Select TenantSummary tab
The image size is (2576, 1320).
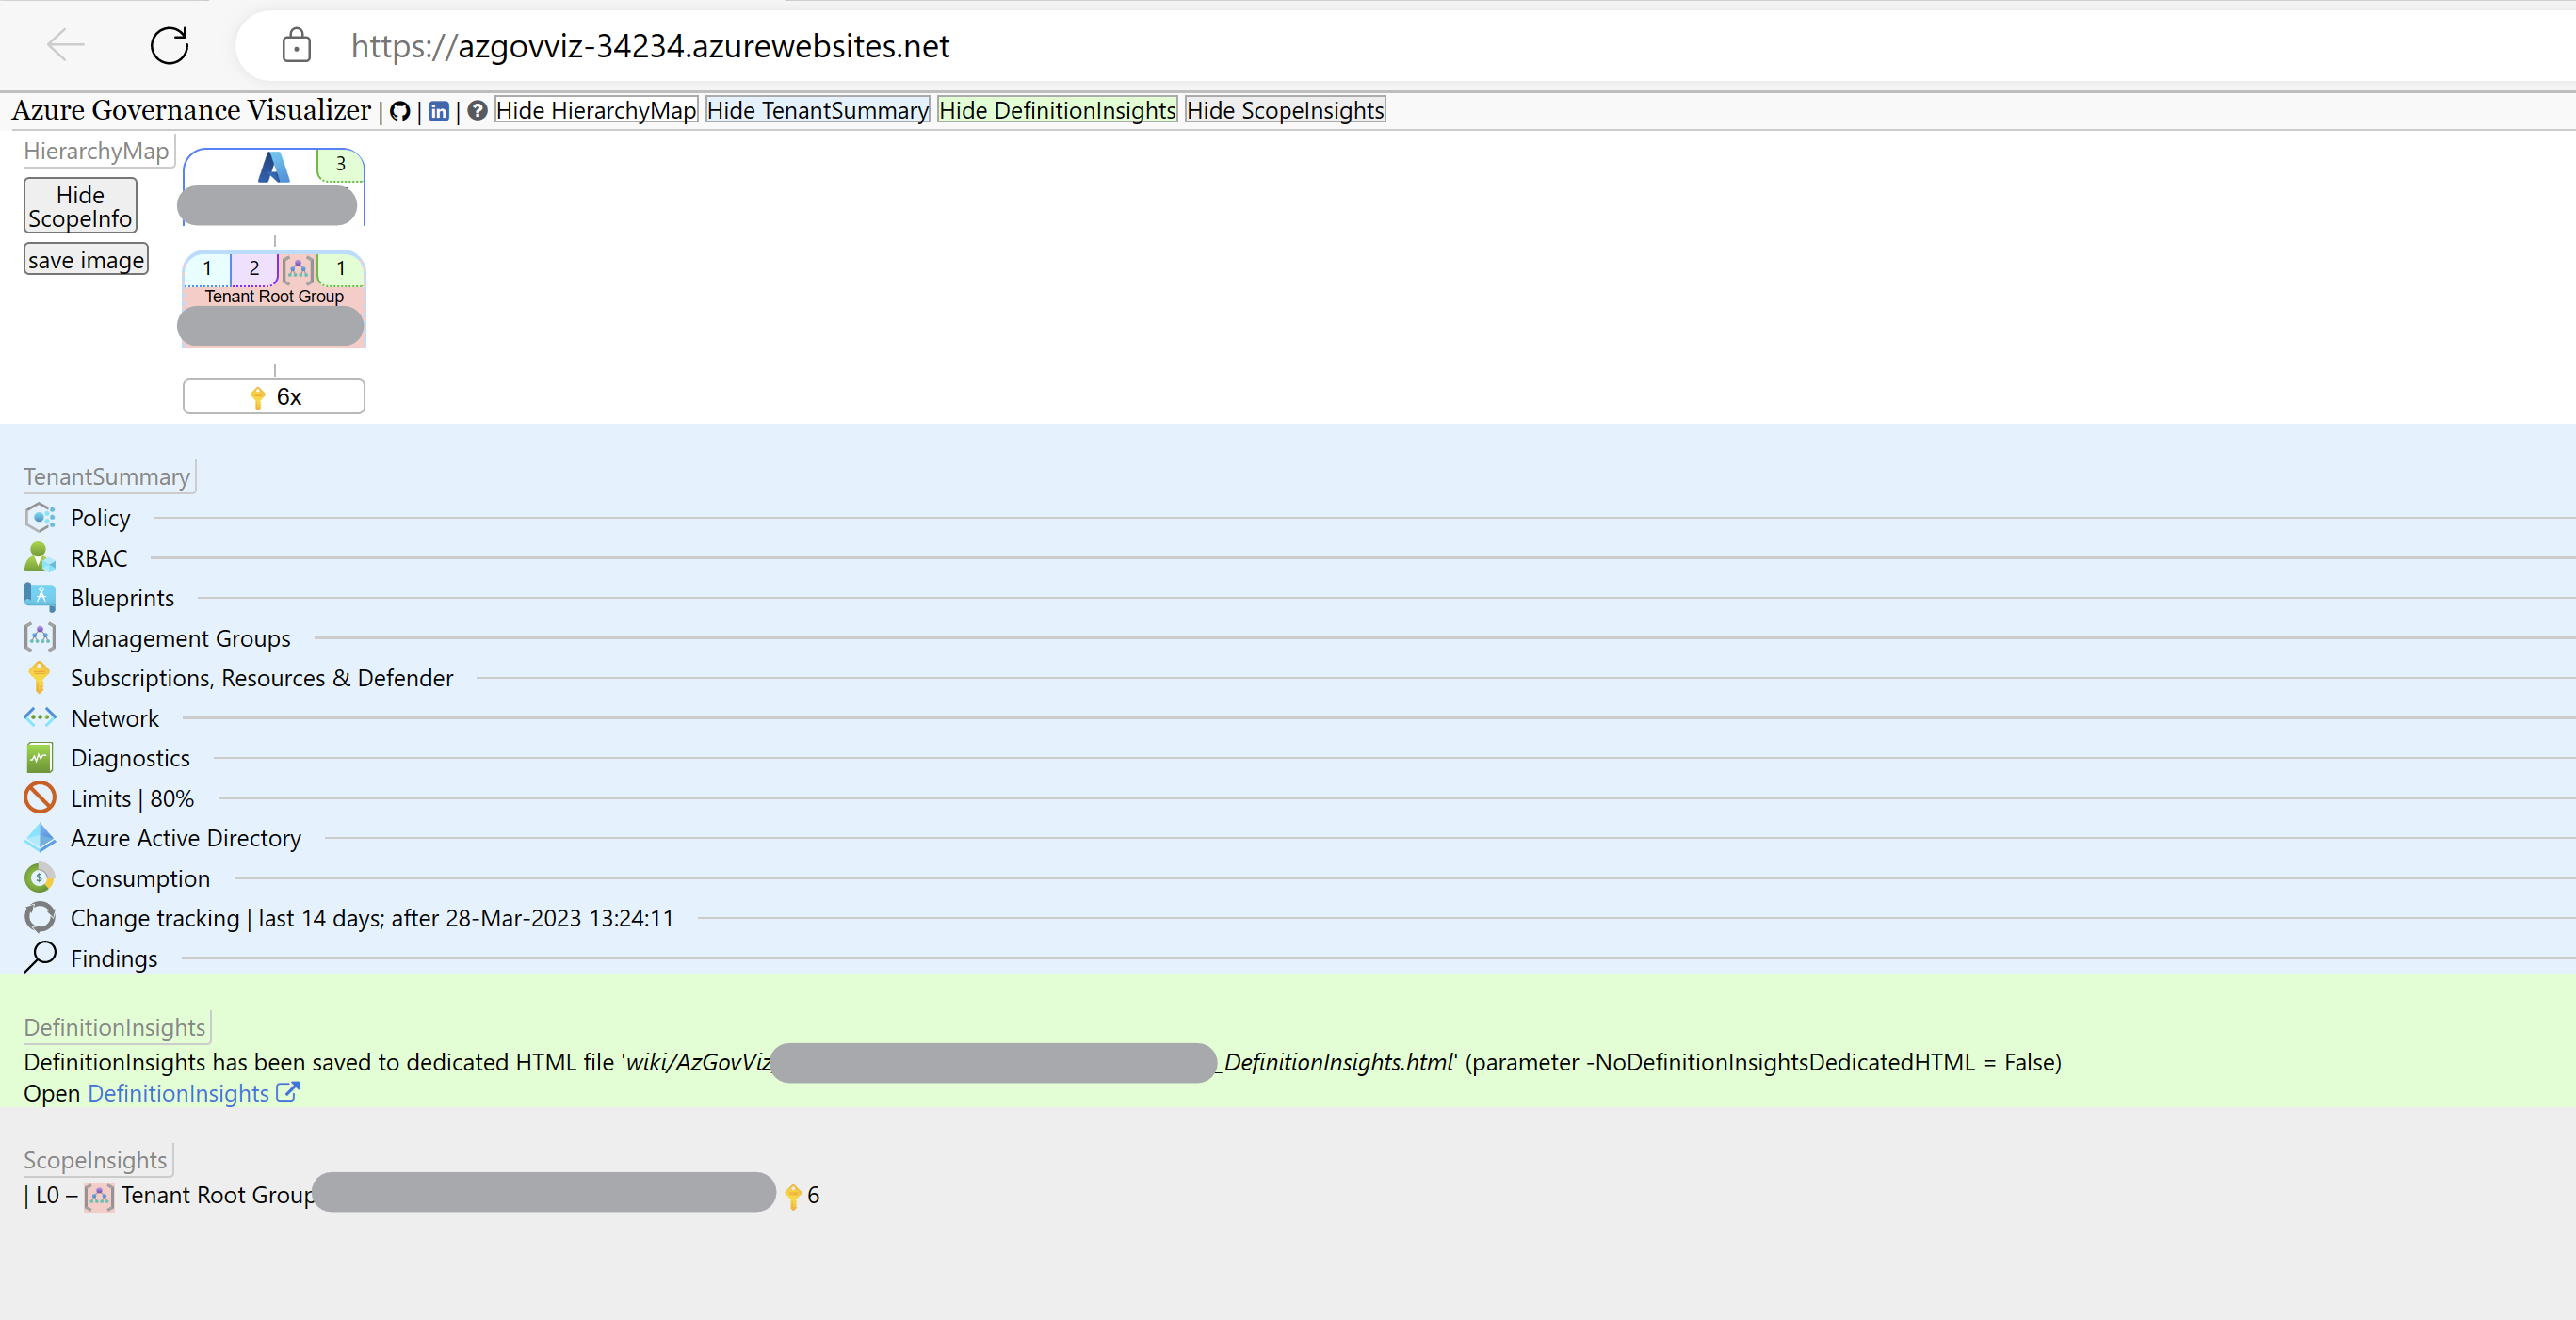pos(106,475)
